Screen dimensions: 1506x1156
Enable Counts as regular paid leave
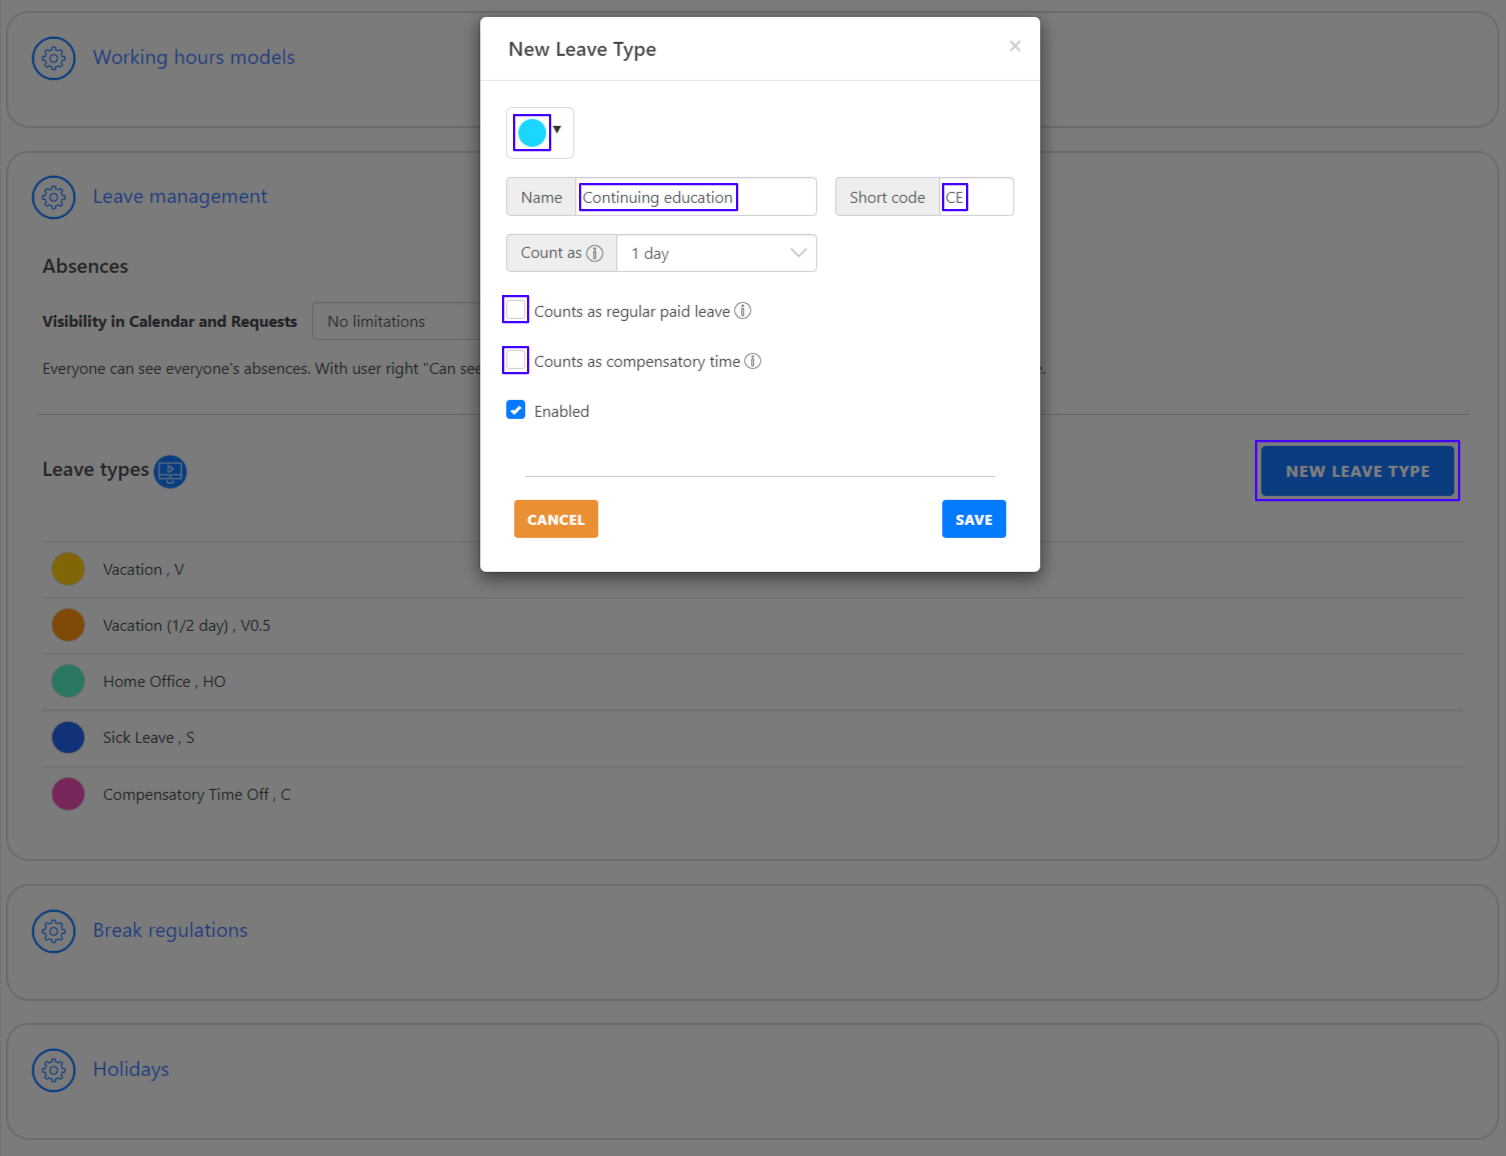(515, 310)
